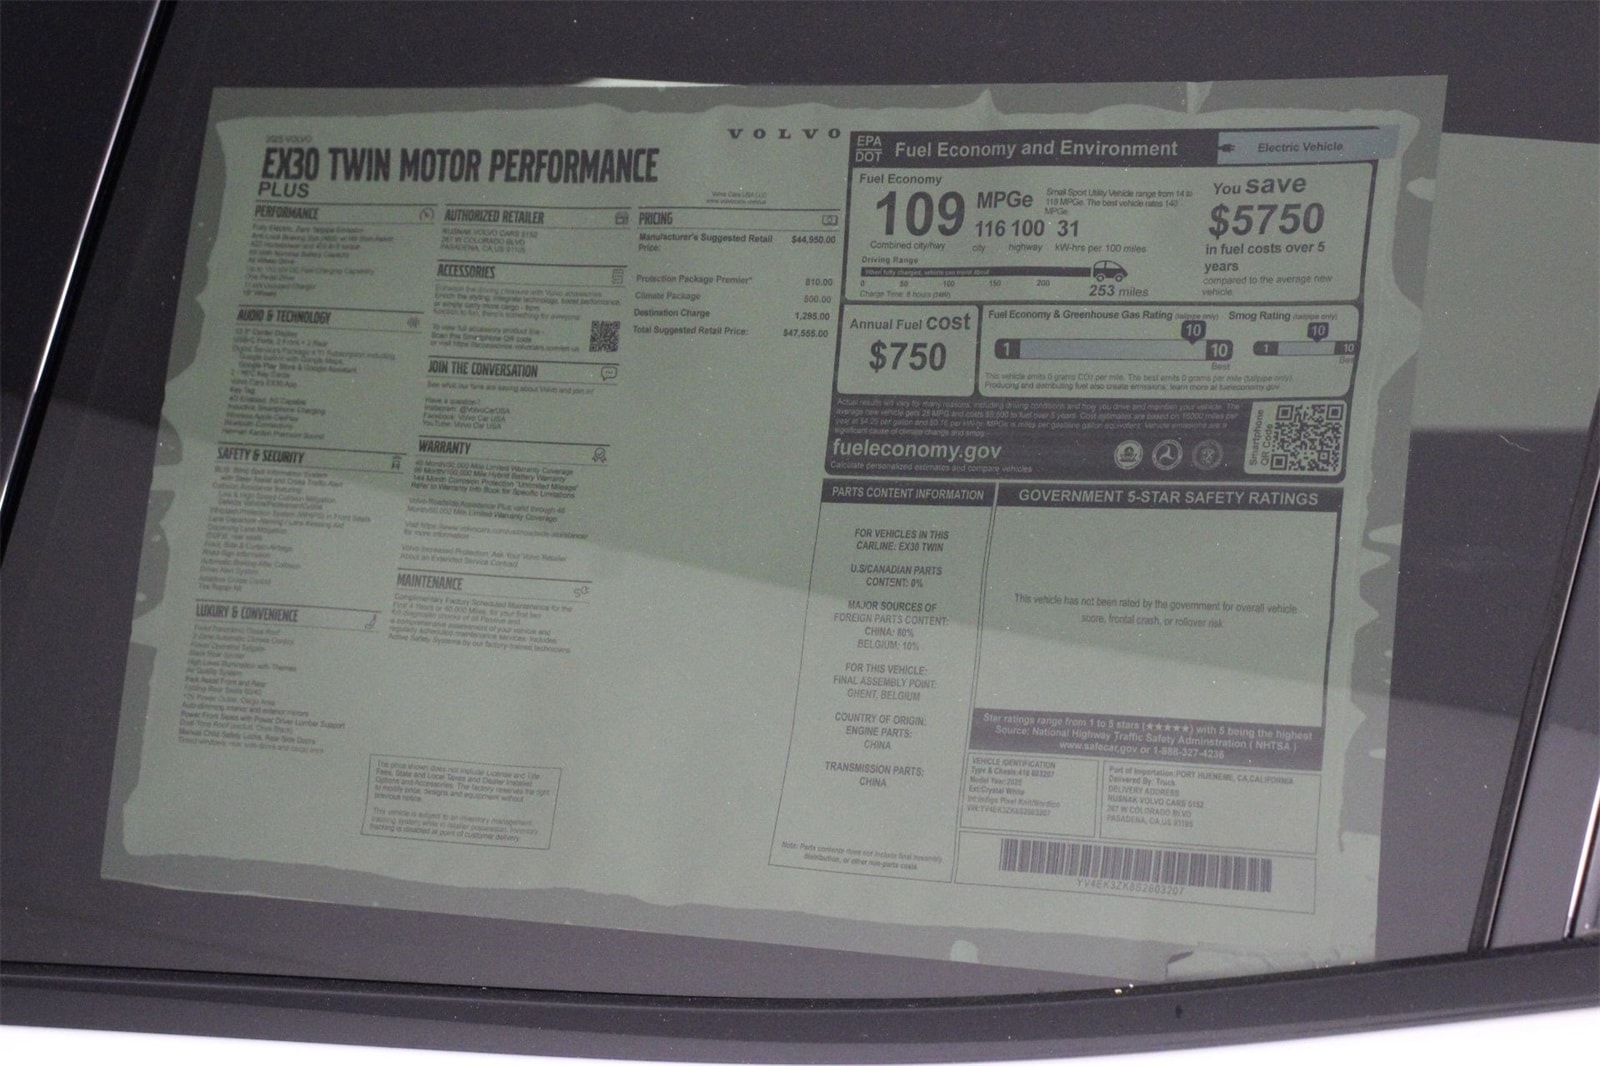The image size is (1600, 1066).
Task: Click the storefront icon beside Authorized Retailer
Action: 622,218
